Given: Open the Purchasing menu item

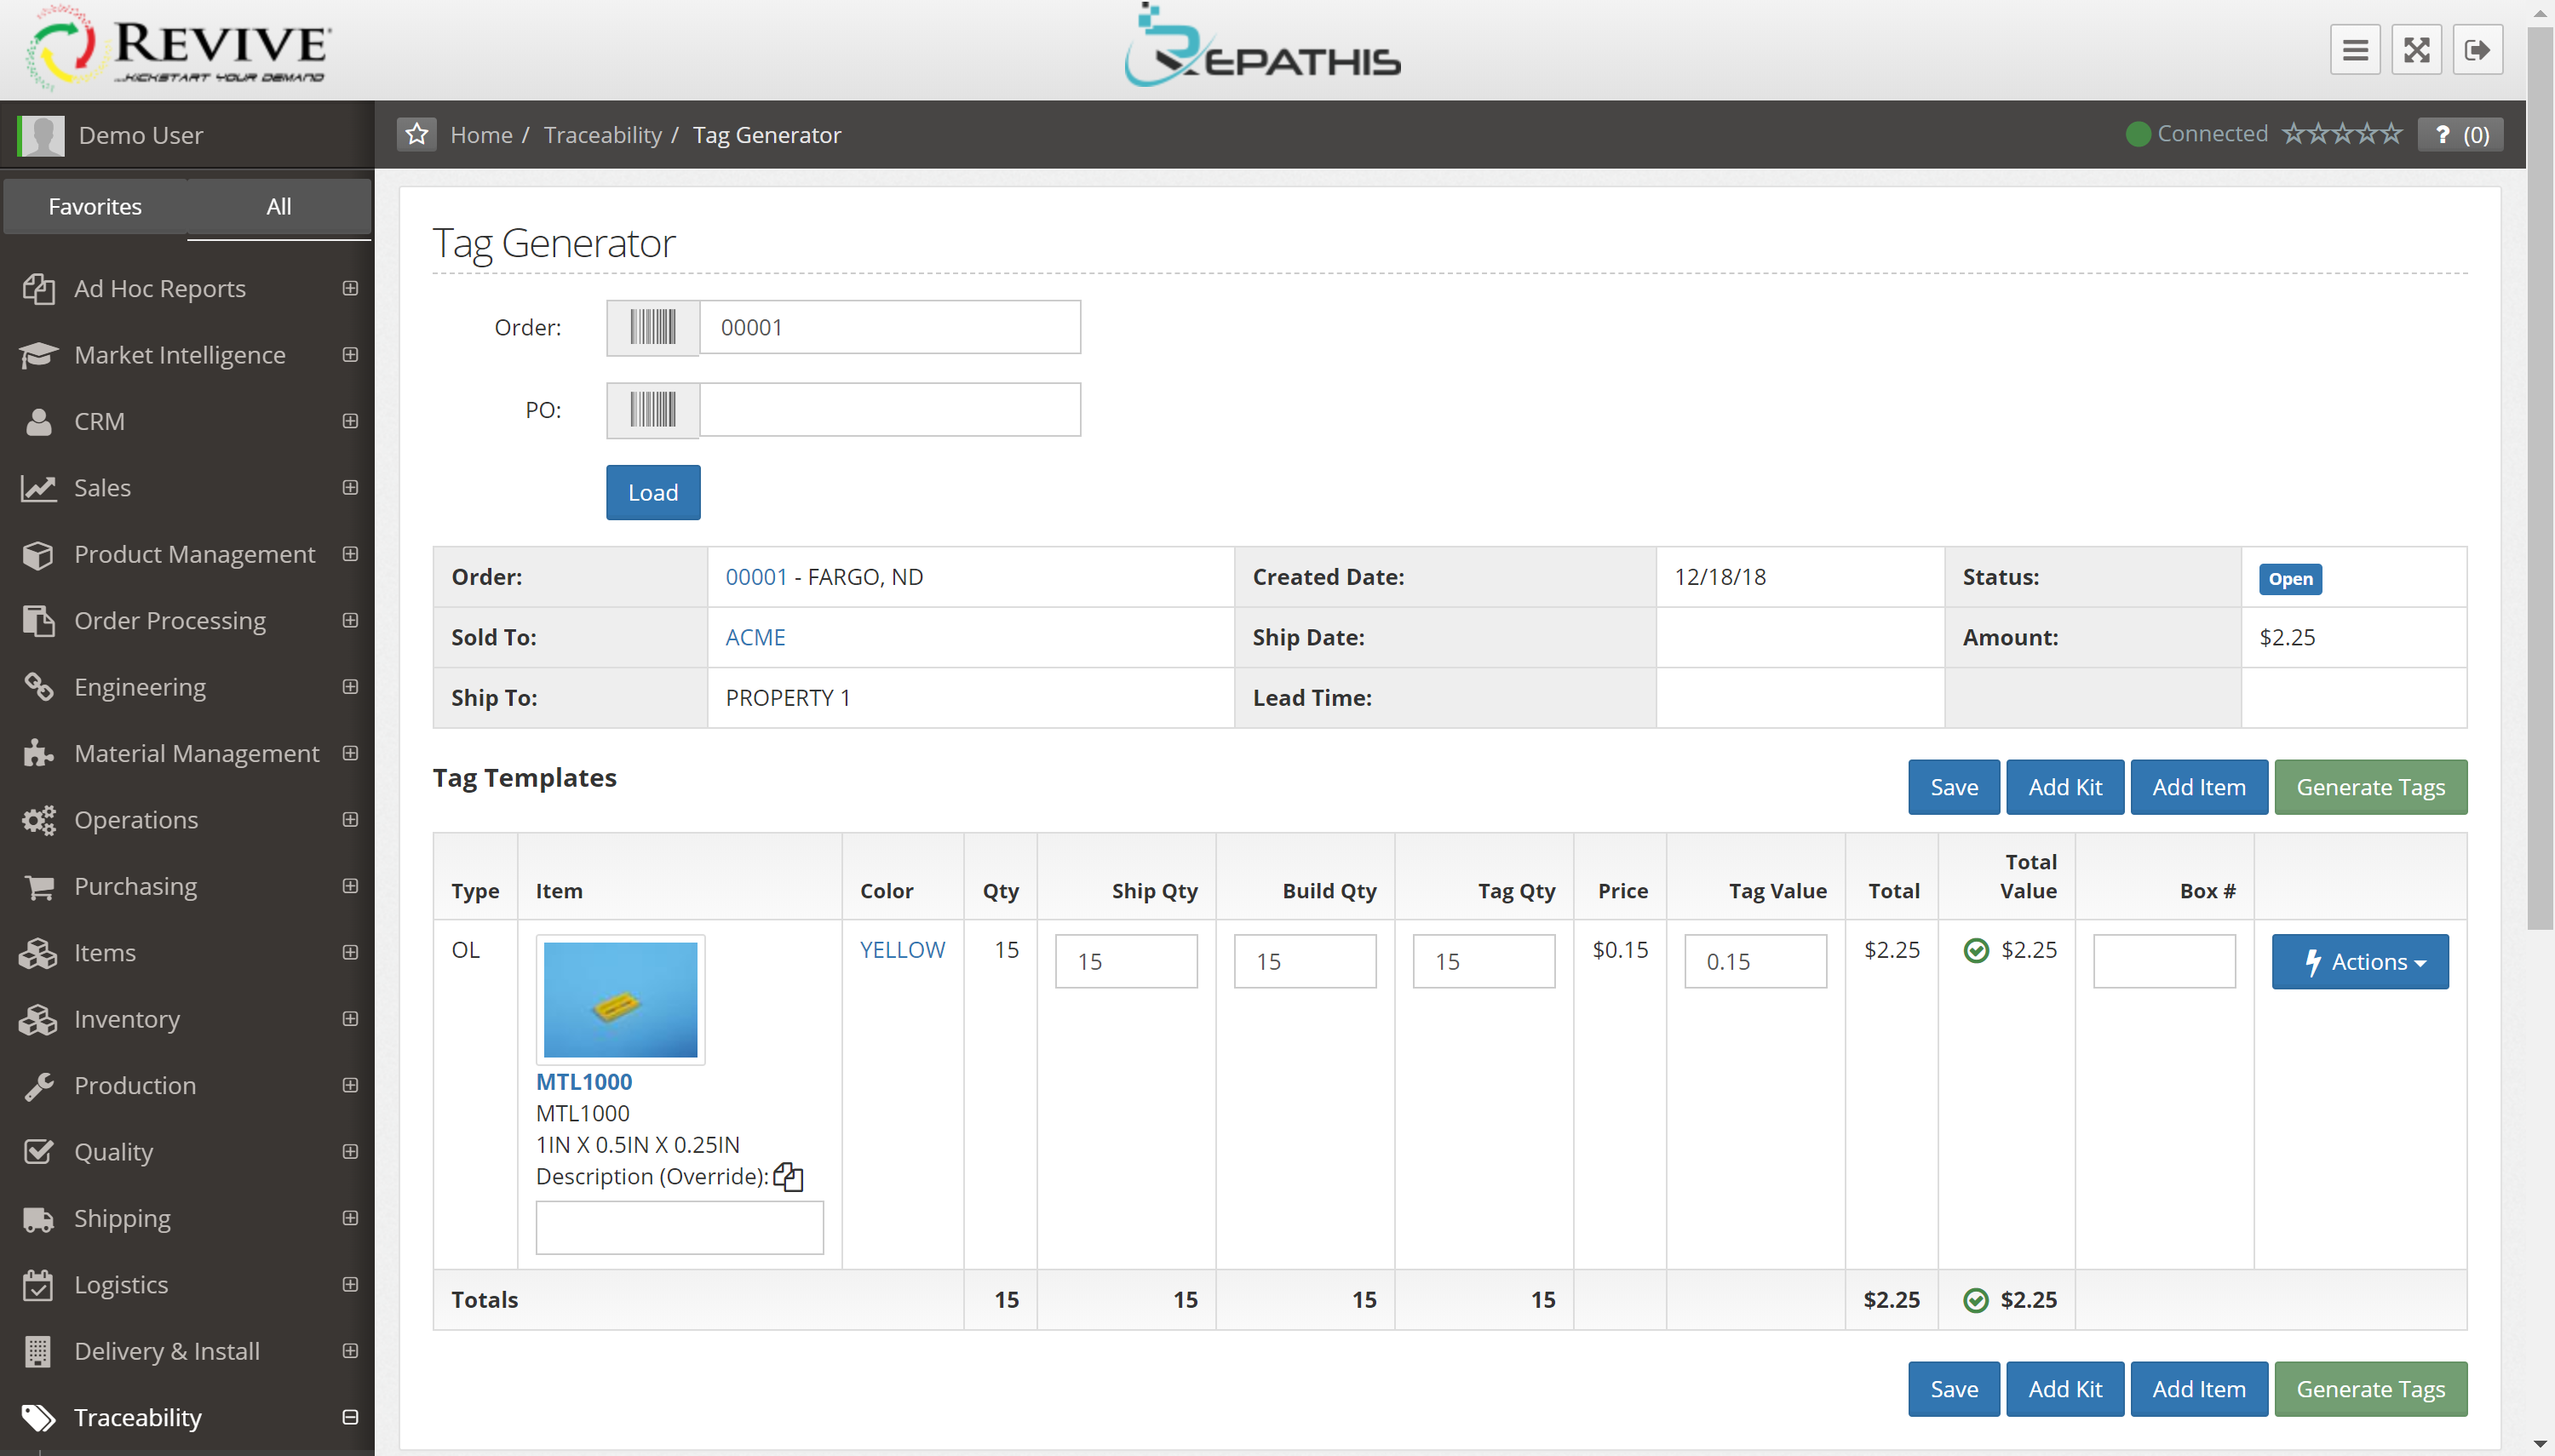Looking at the screenshot, I should (x=135, y=886).
